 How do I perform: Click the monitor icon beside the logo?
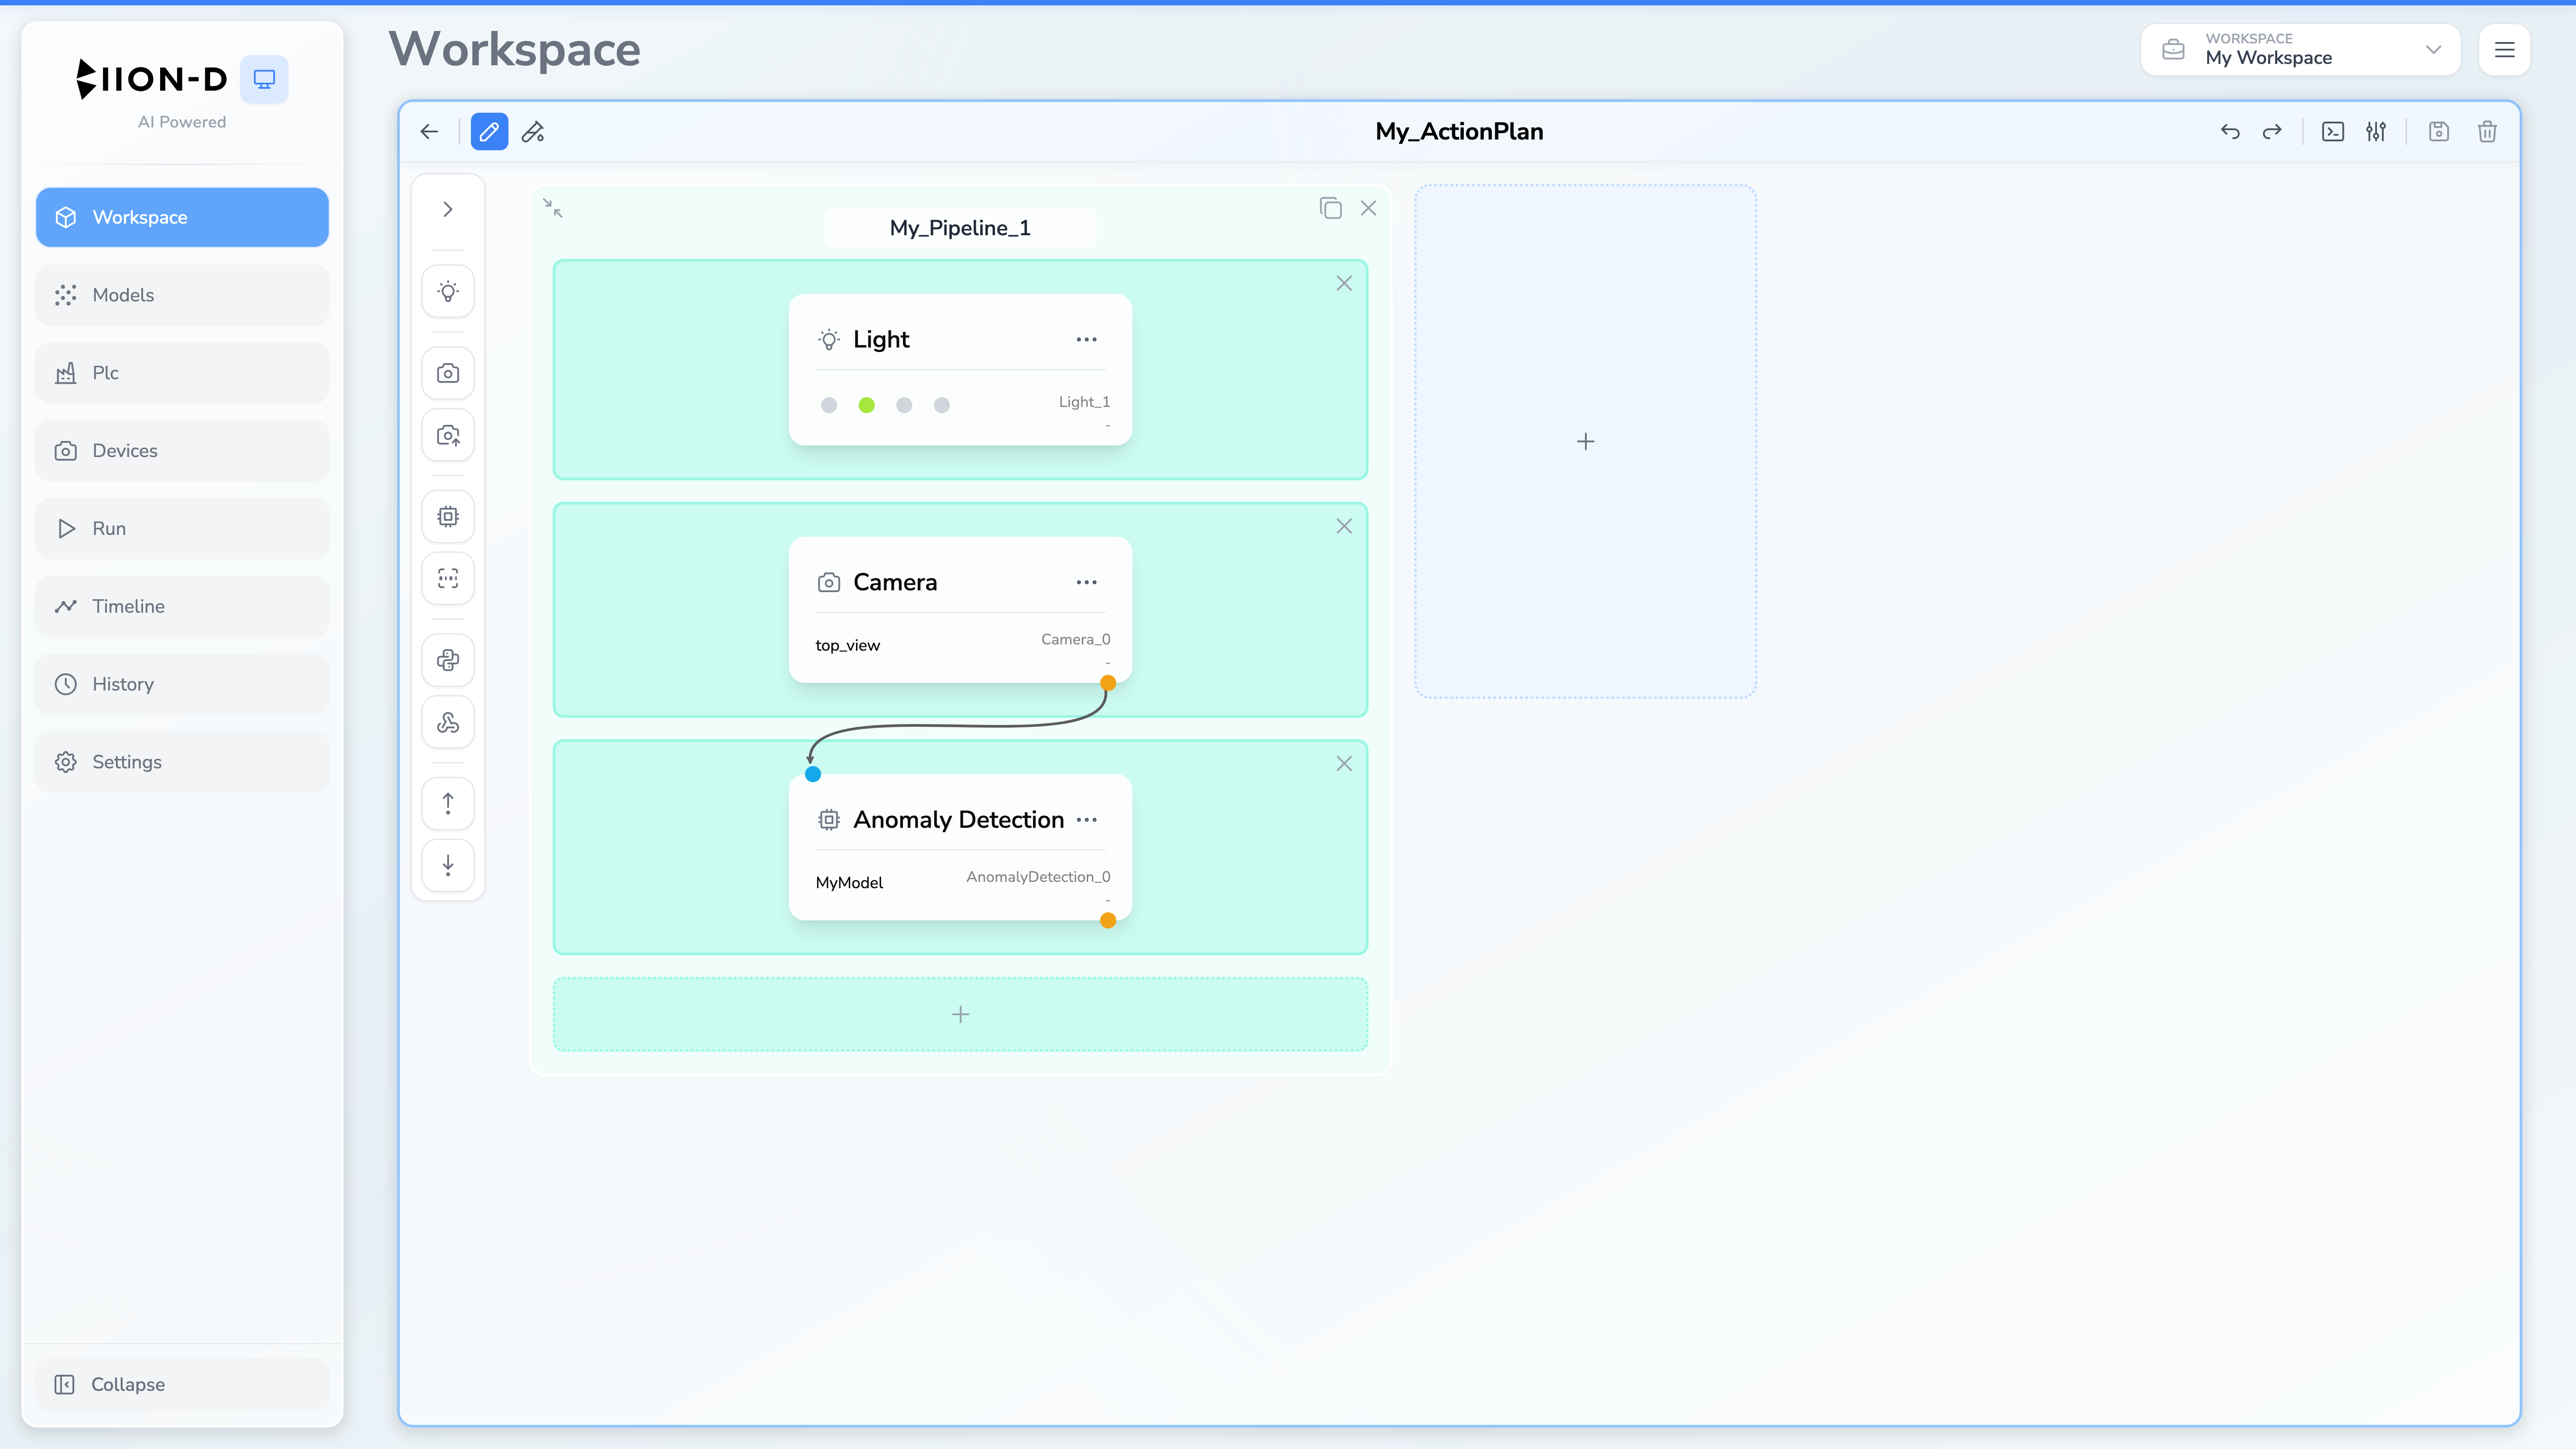pos(264,79)
